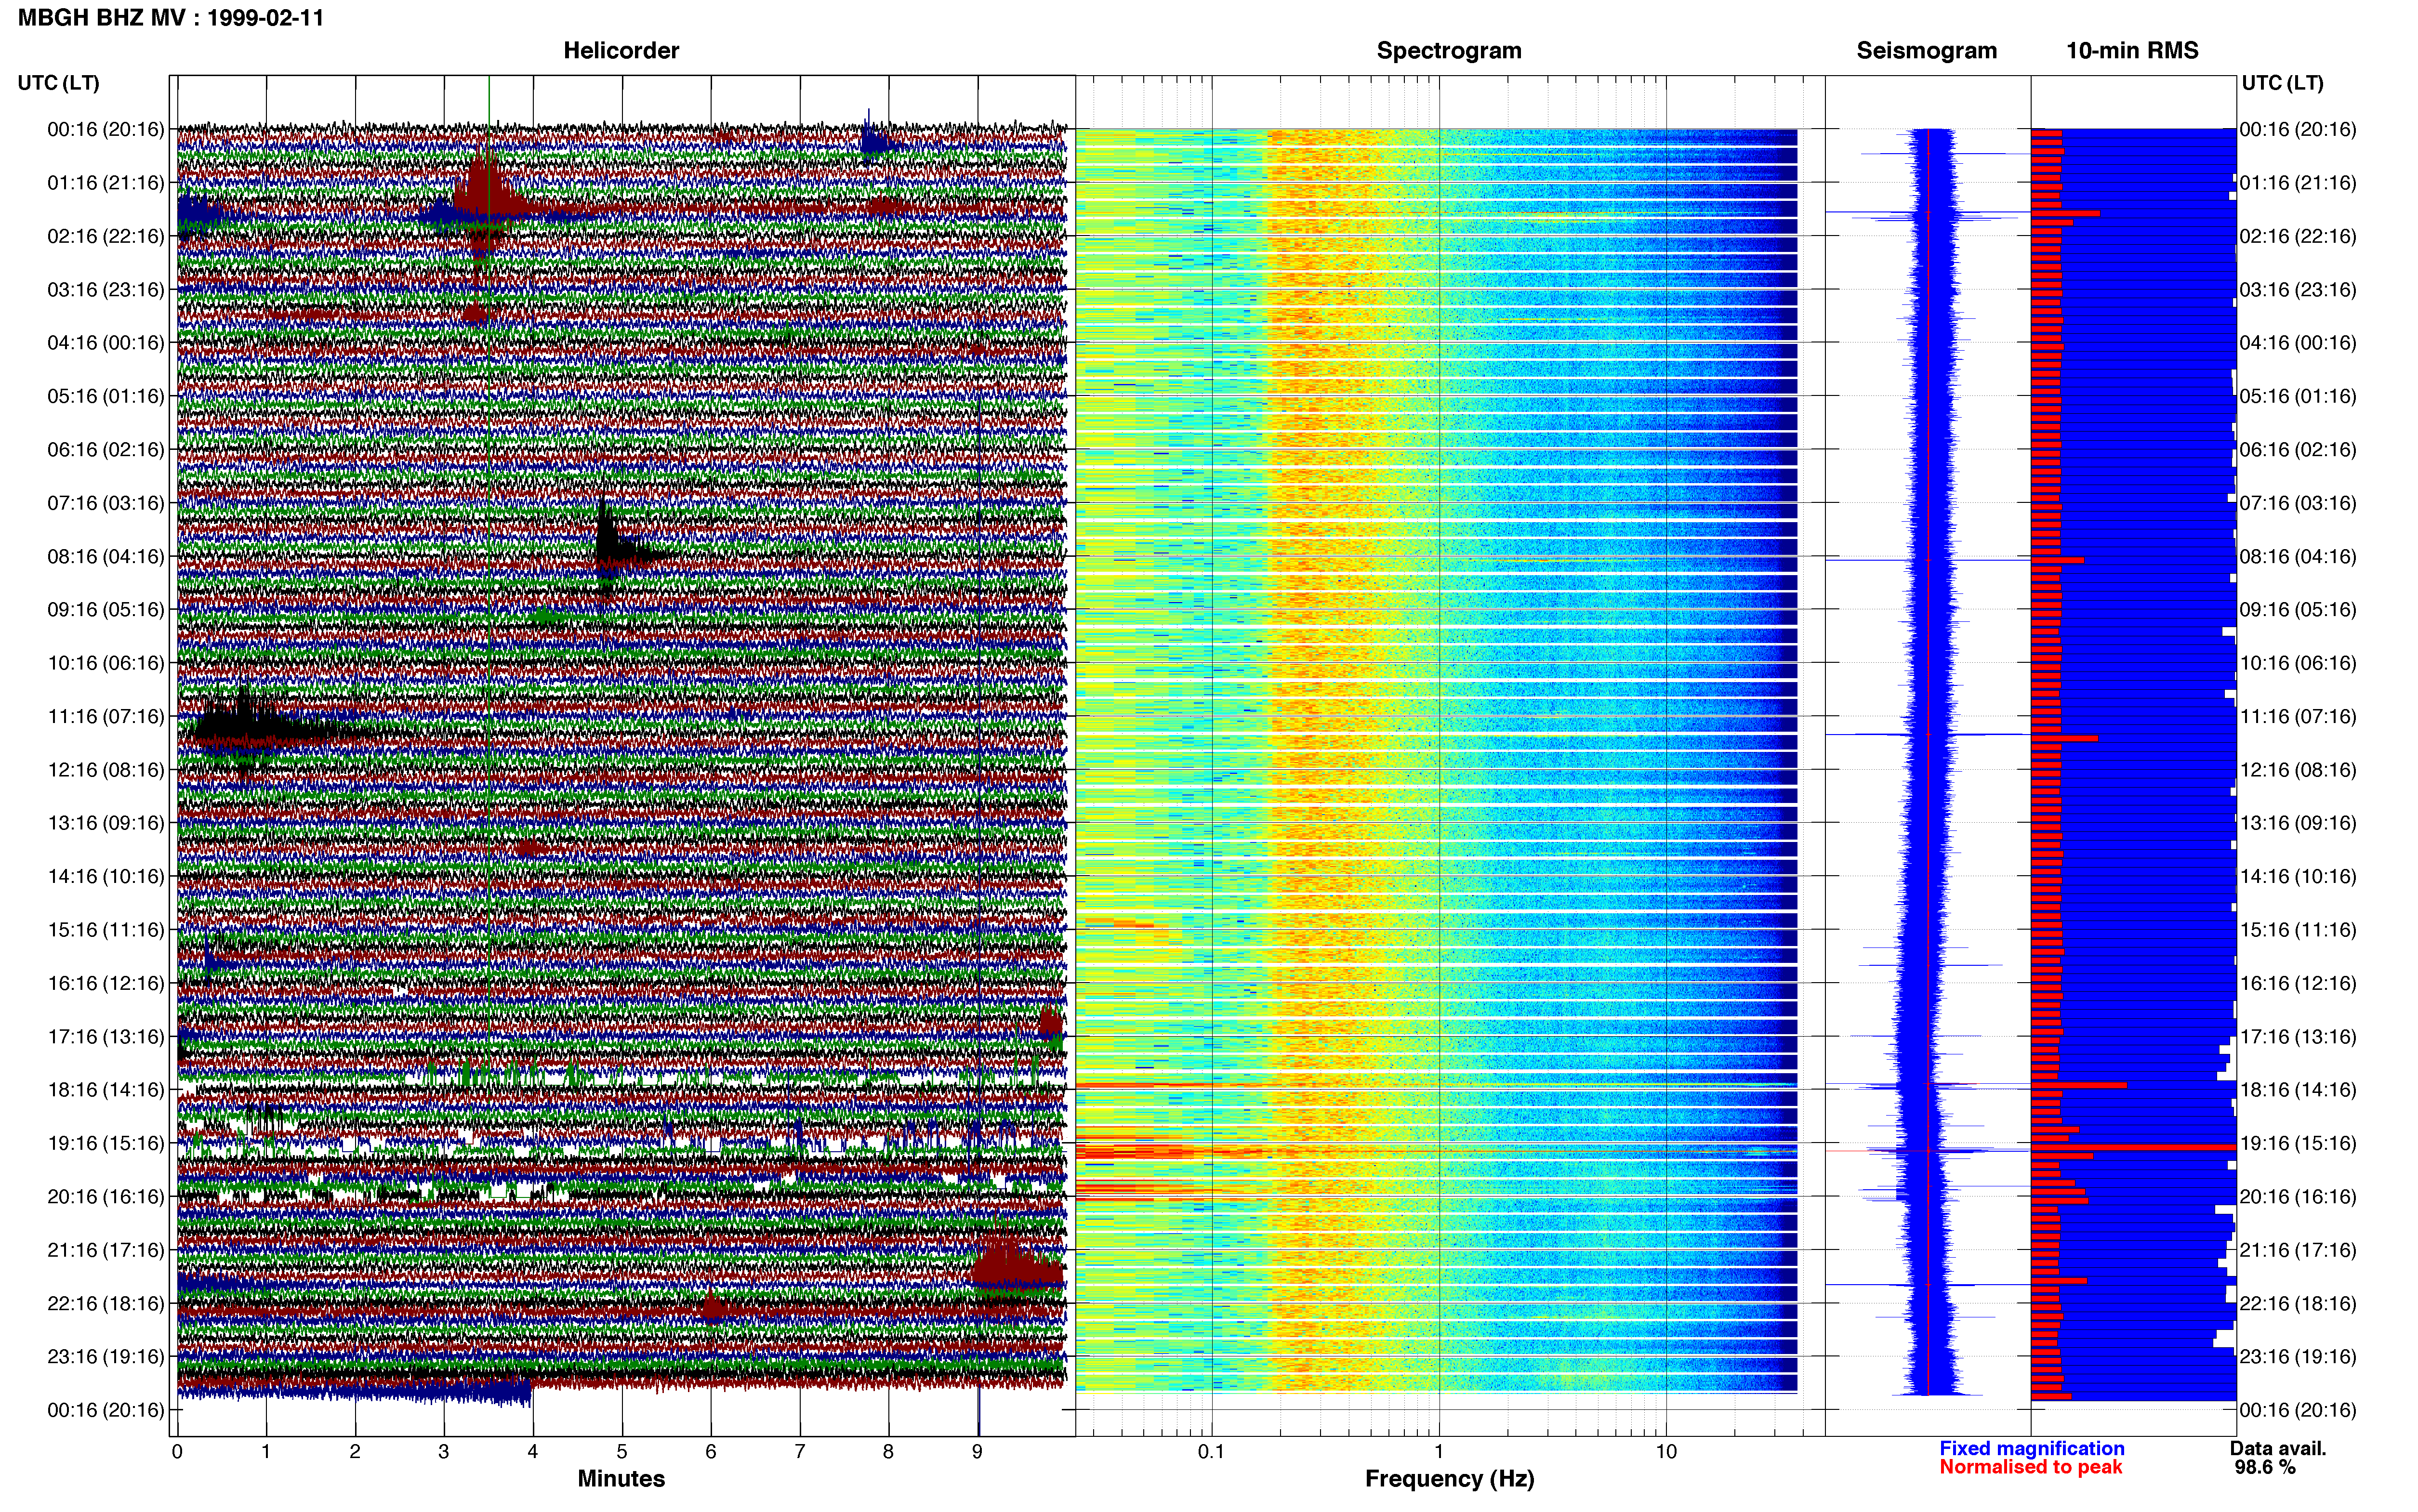Click the left time label '17:16 (13:16)'
Image resolution: width=2418 pixels, height=1512 pixels.
[x=106, y=1037]
